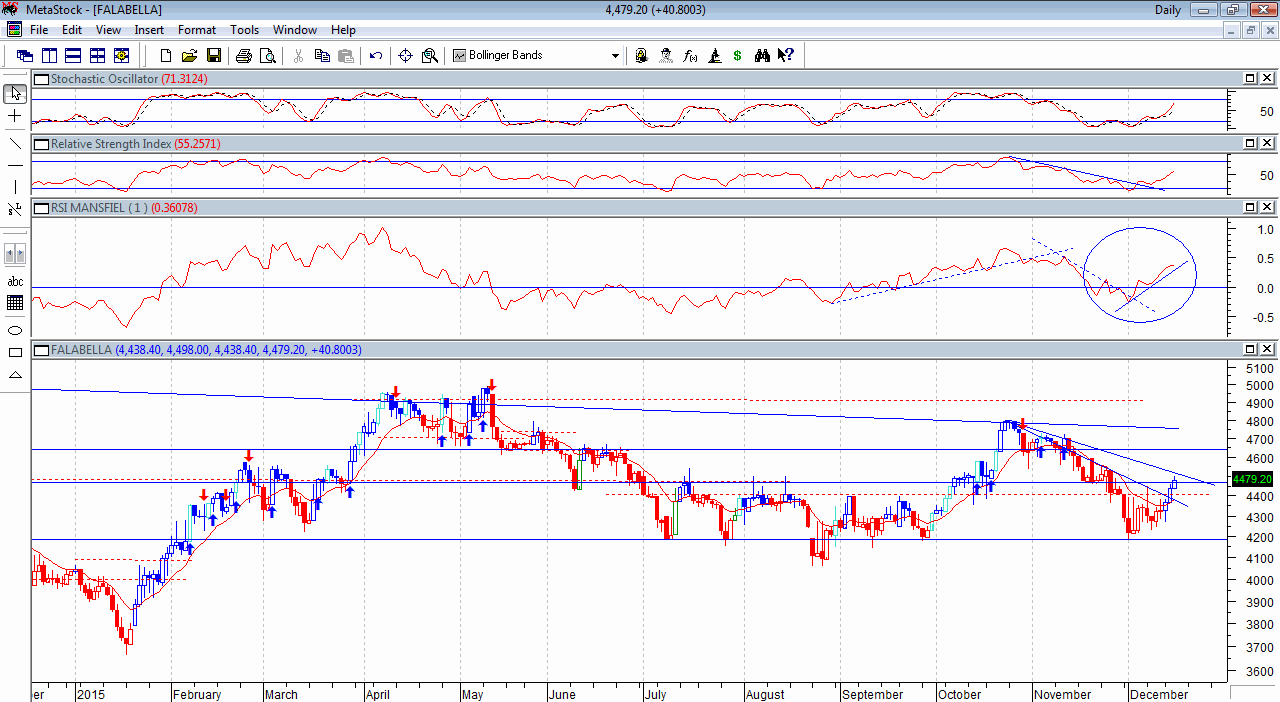
Task: Maximize the Stochastic Oscillator inner window
Action: click(x=1250, y=79)
